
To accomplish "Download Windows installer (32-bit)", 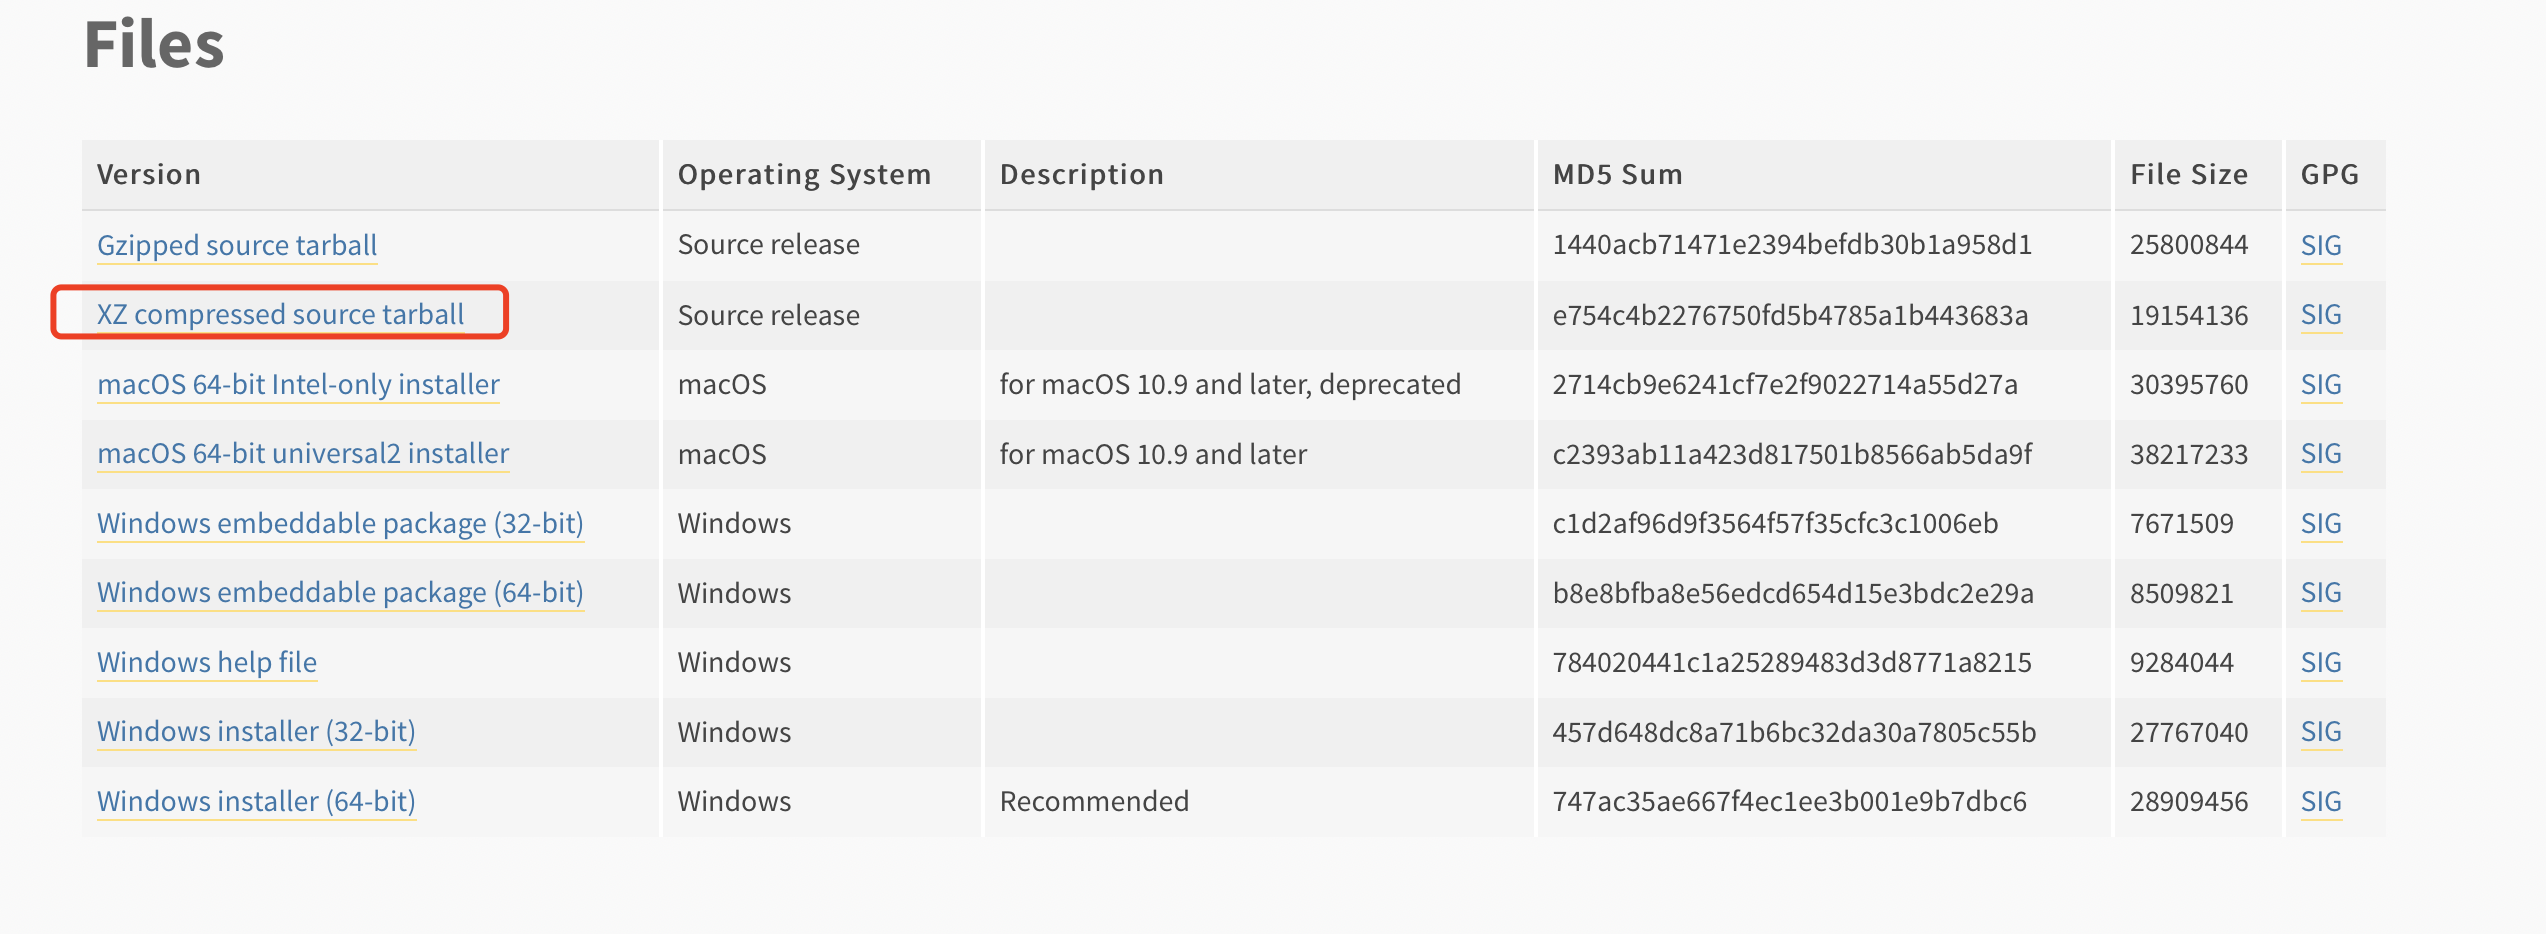I will click(x=256, y=731).
